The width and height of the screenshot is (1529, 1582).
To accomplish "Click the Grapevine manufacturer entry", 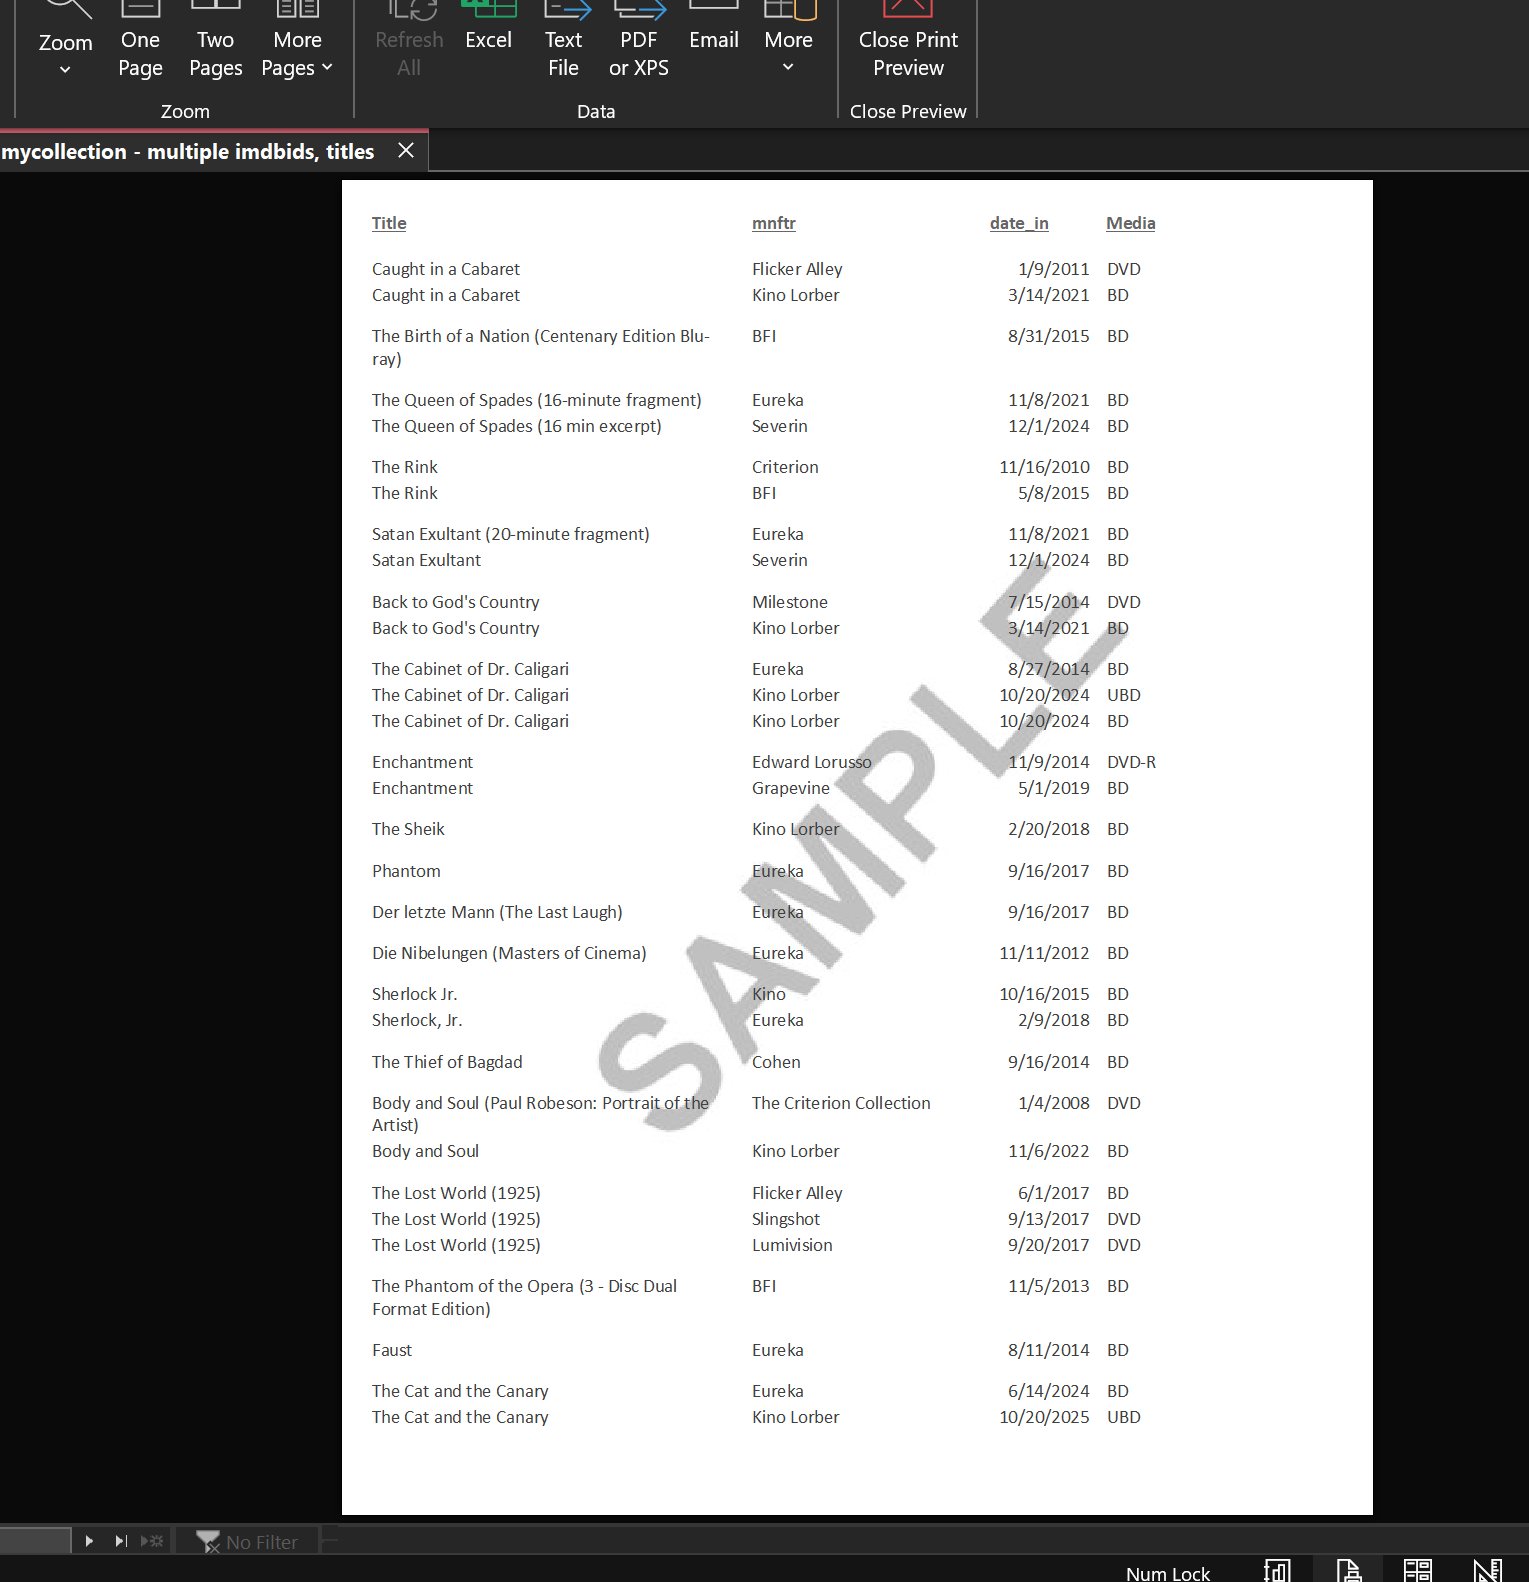I will 790,788.
